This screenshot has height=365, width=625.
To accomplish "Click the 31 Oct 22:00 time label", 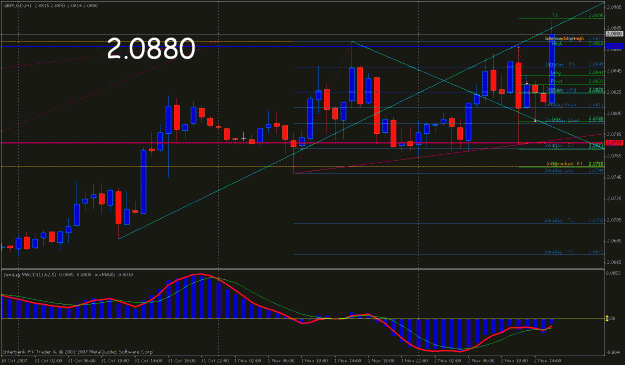I will (x=215, y=361).
